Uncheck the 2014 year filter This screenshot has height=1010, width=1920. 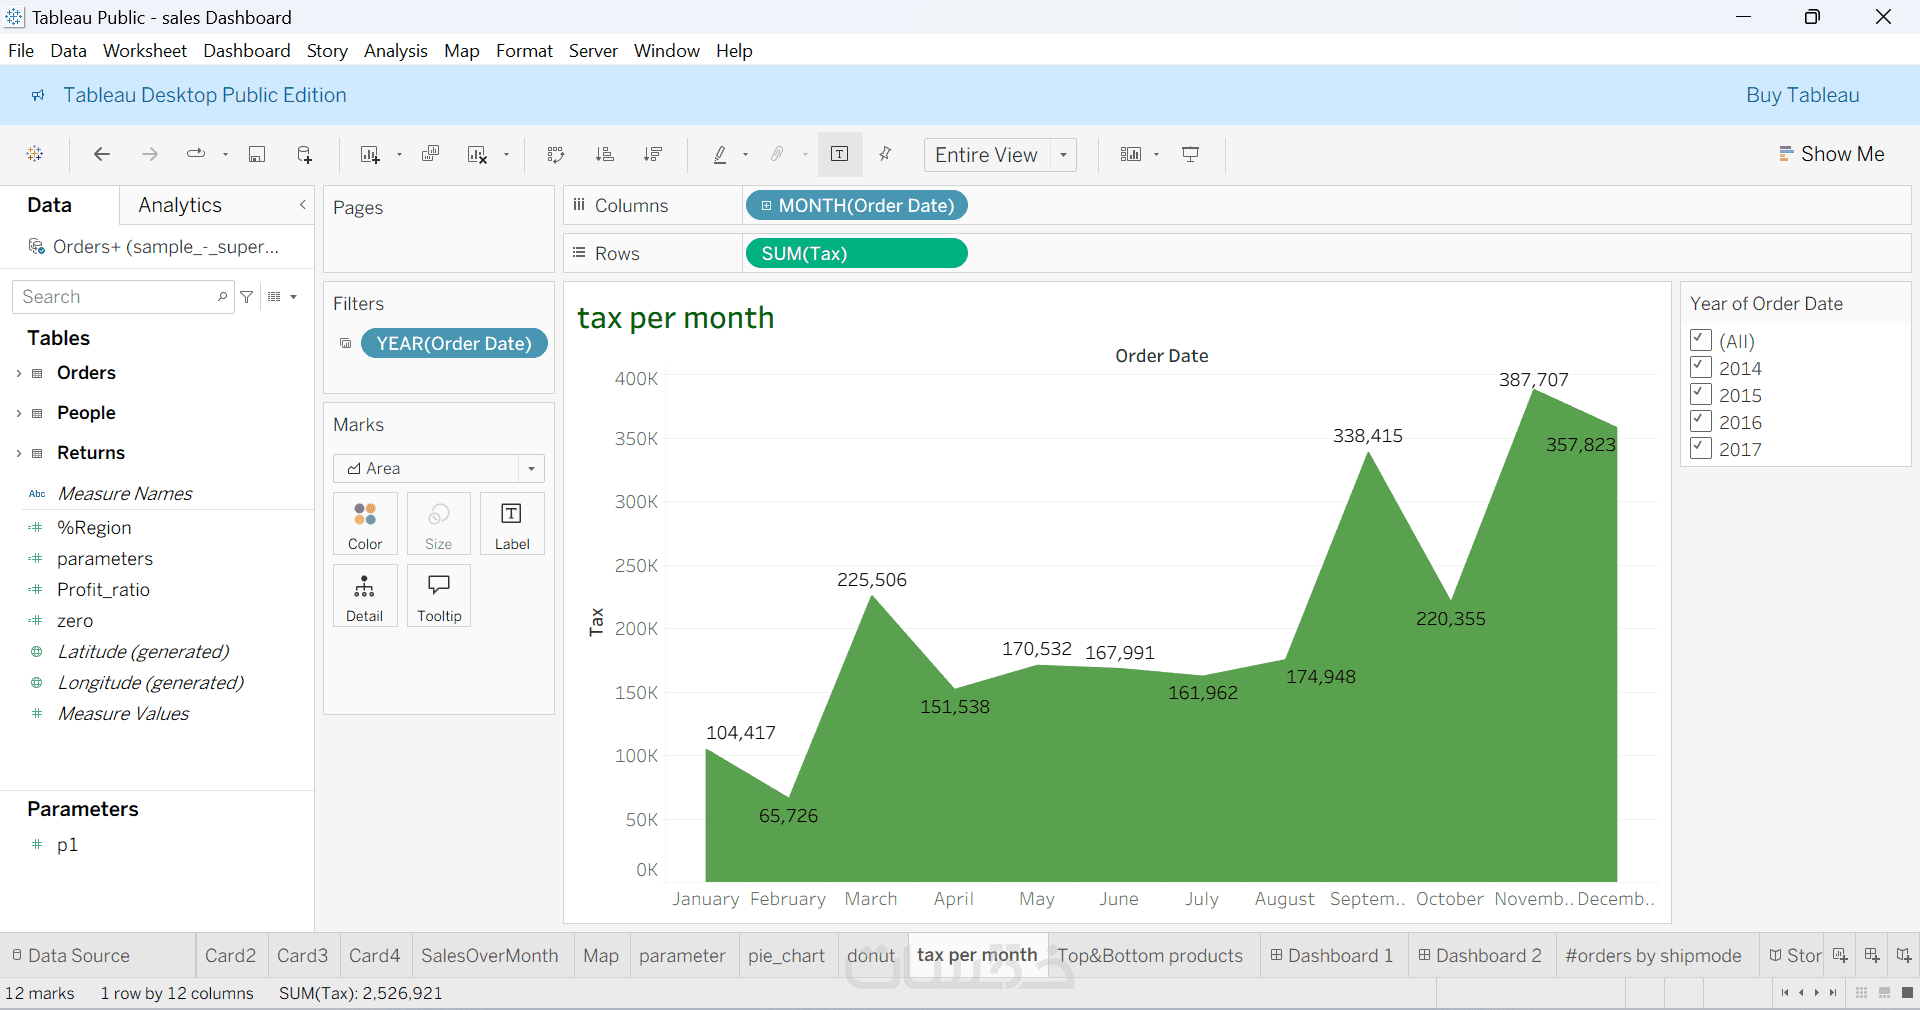coord(1700,367)
